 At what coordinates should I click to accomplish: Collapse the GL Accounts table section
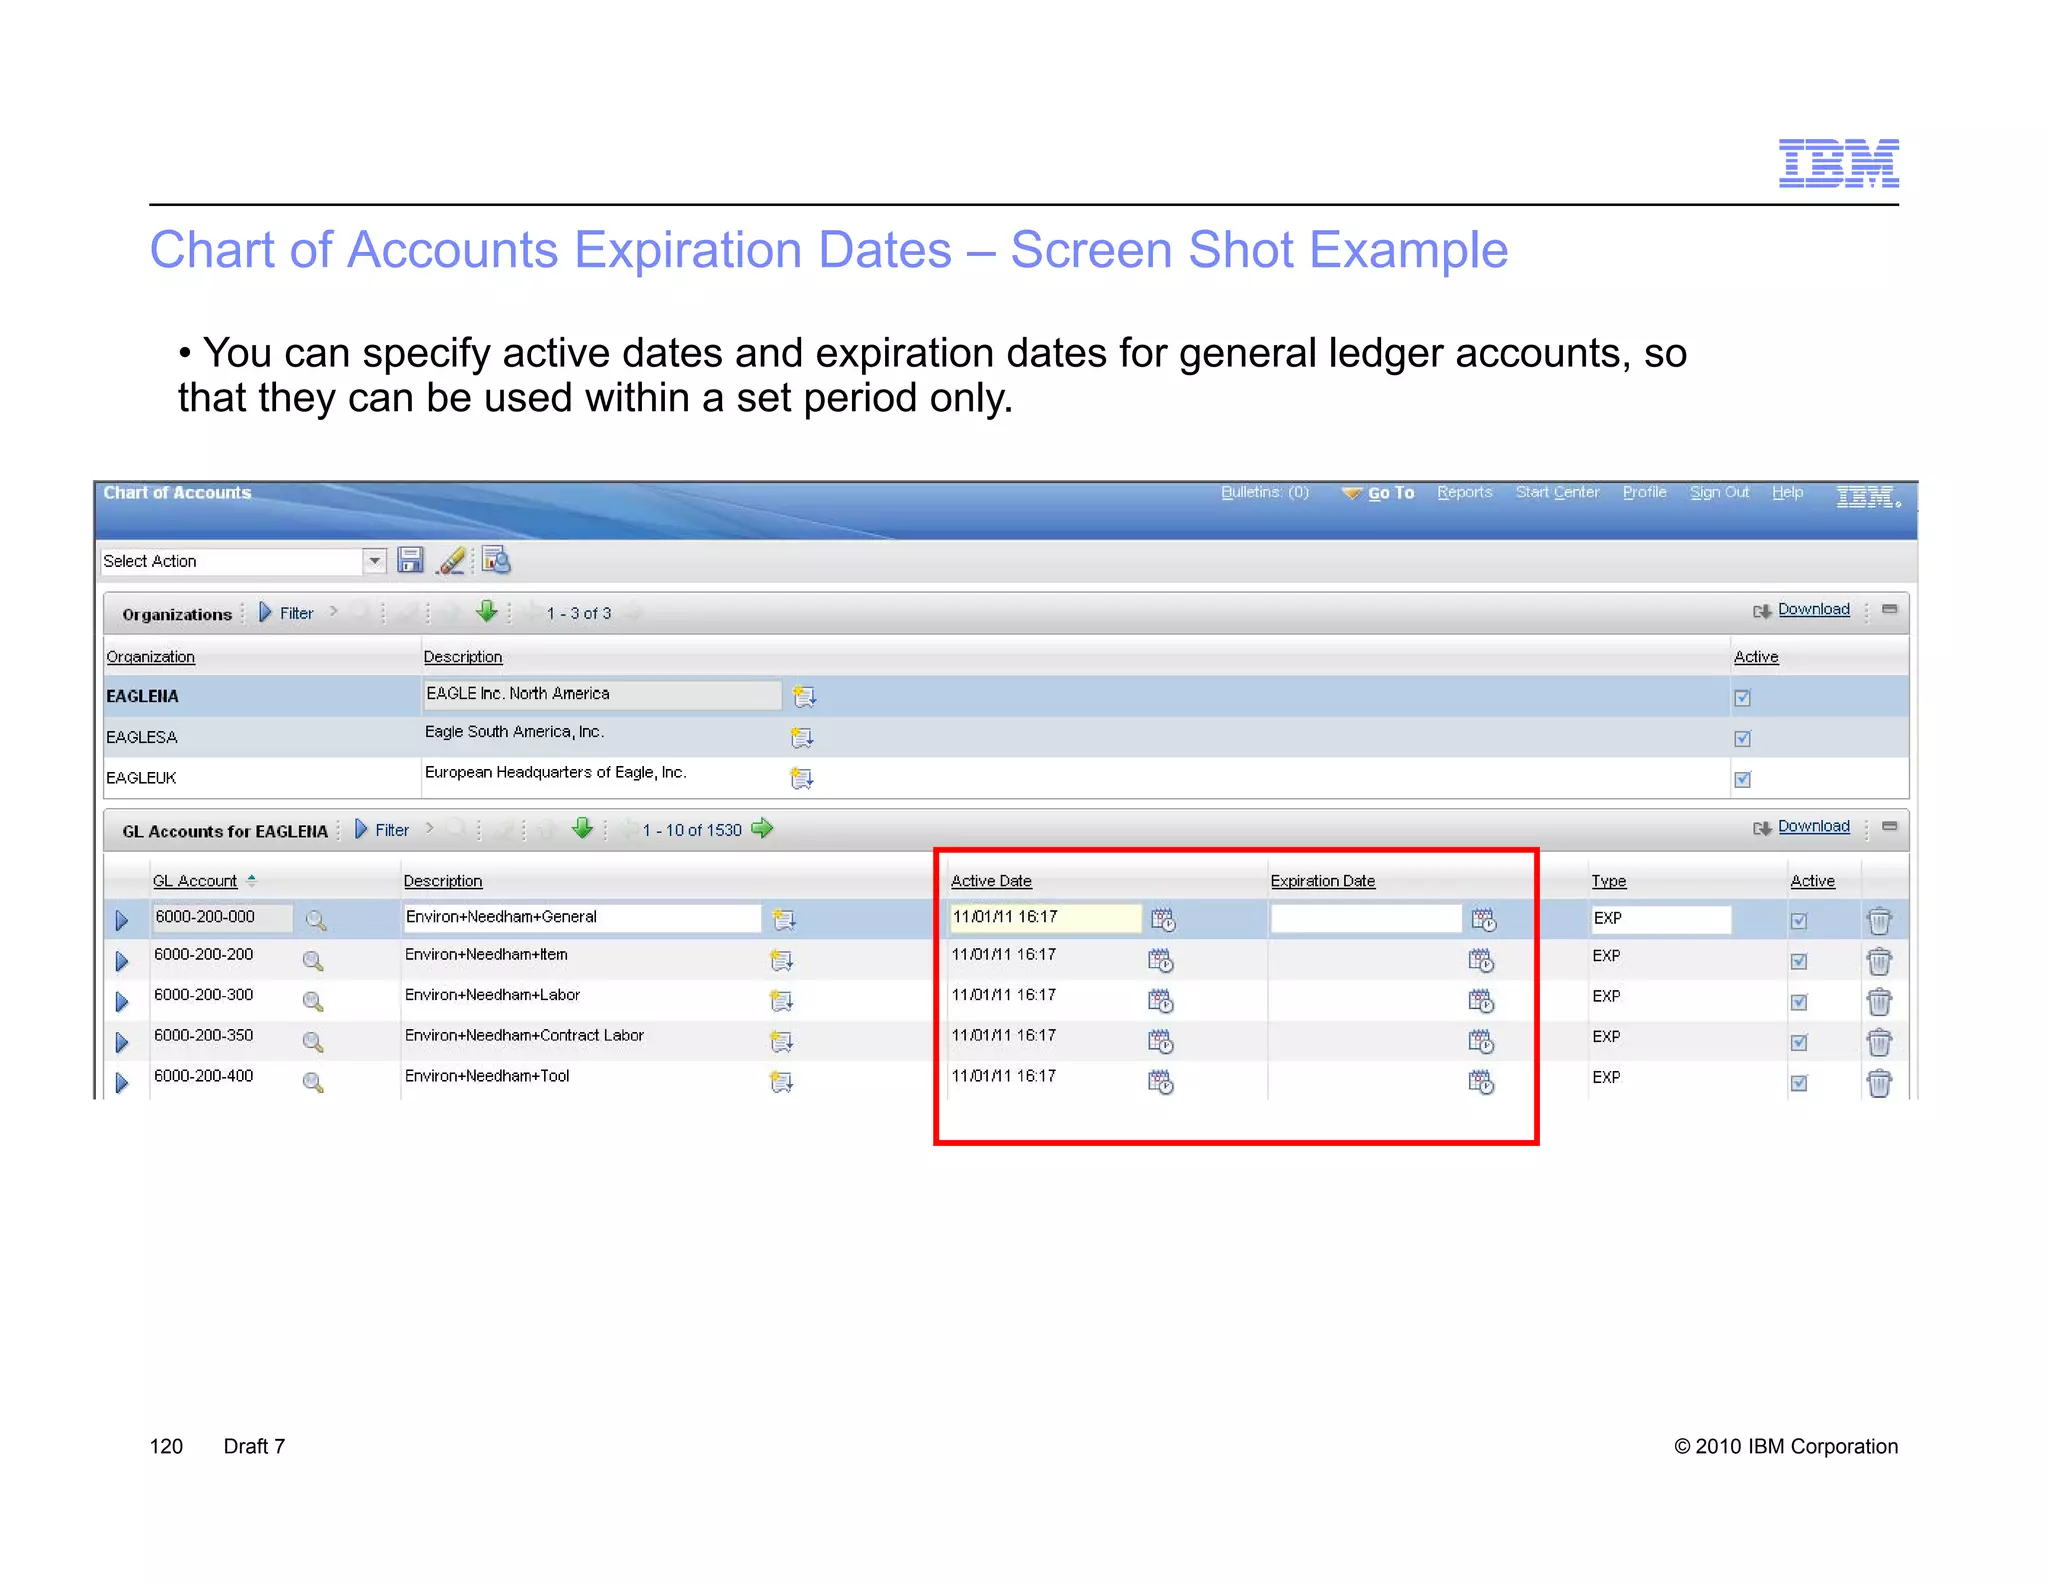click(1889, 826)
